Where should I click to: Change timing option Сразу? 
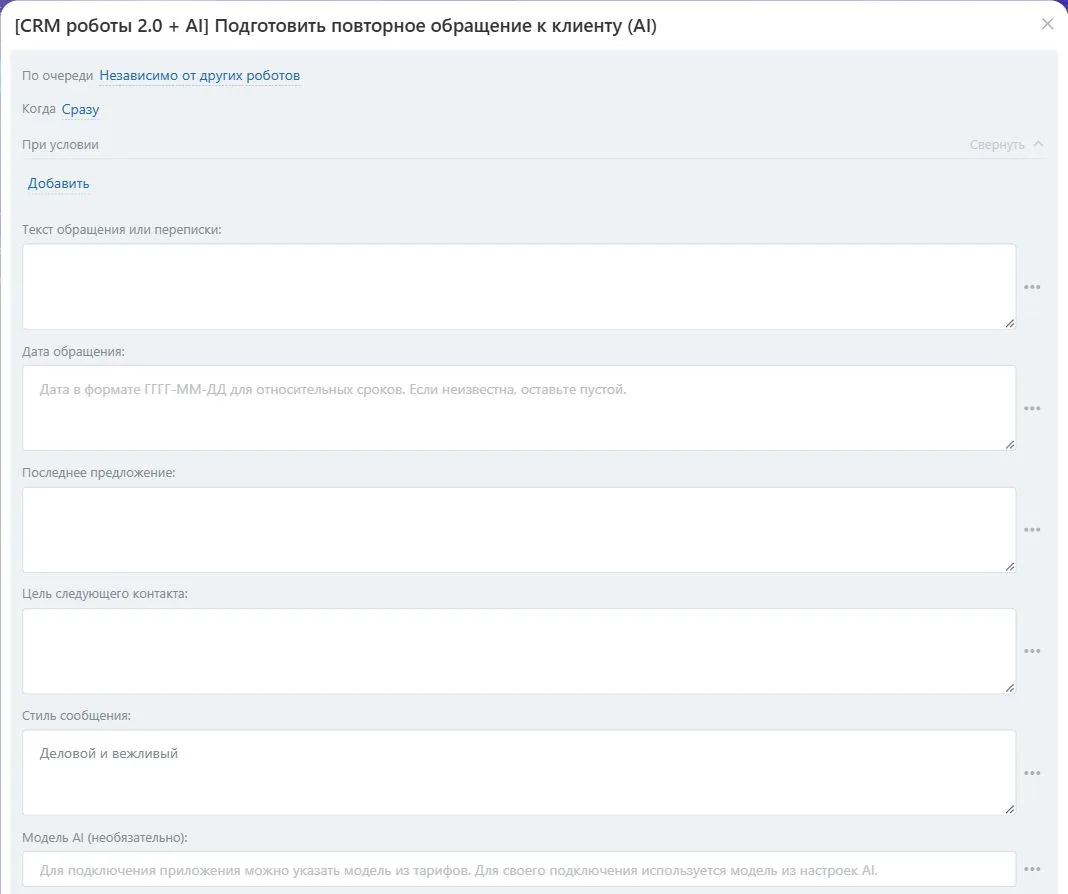click(x=80, y=110)
